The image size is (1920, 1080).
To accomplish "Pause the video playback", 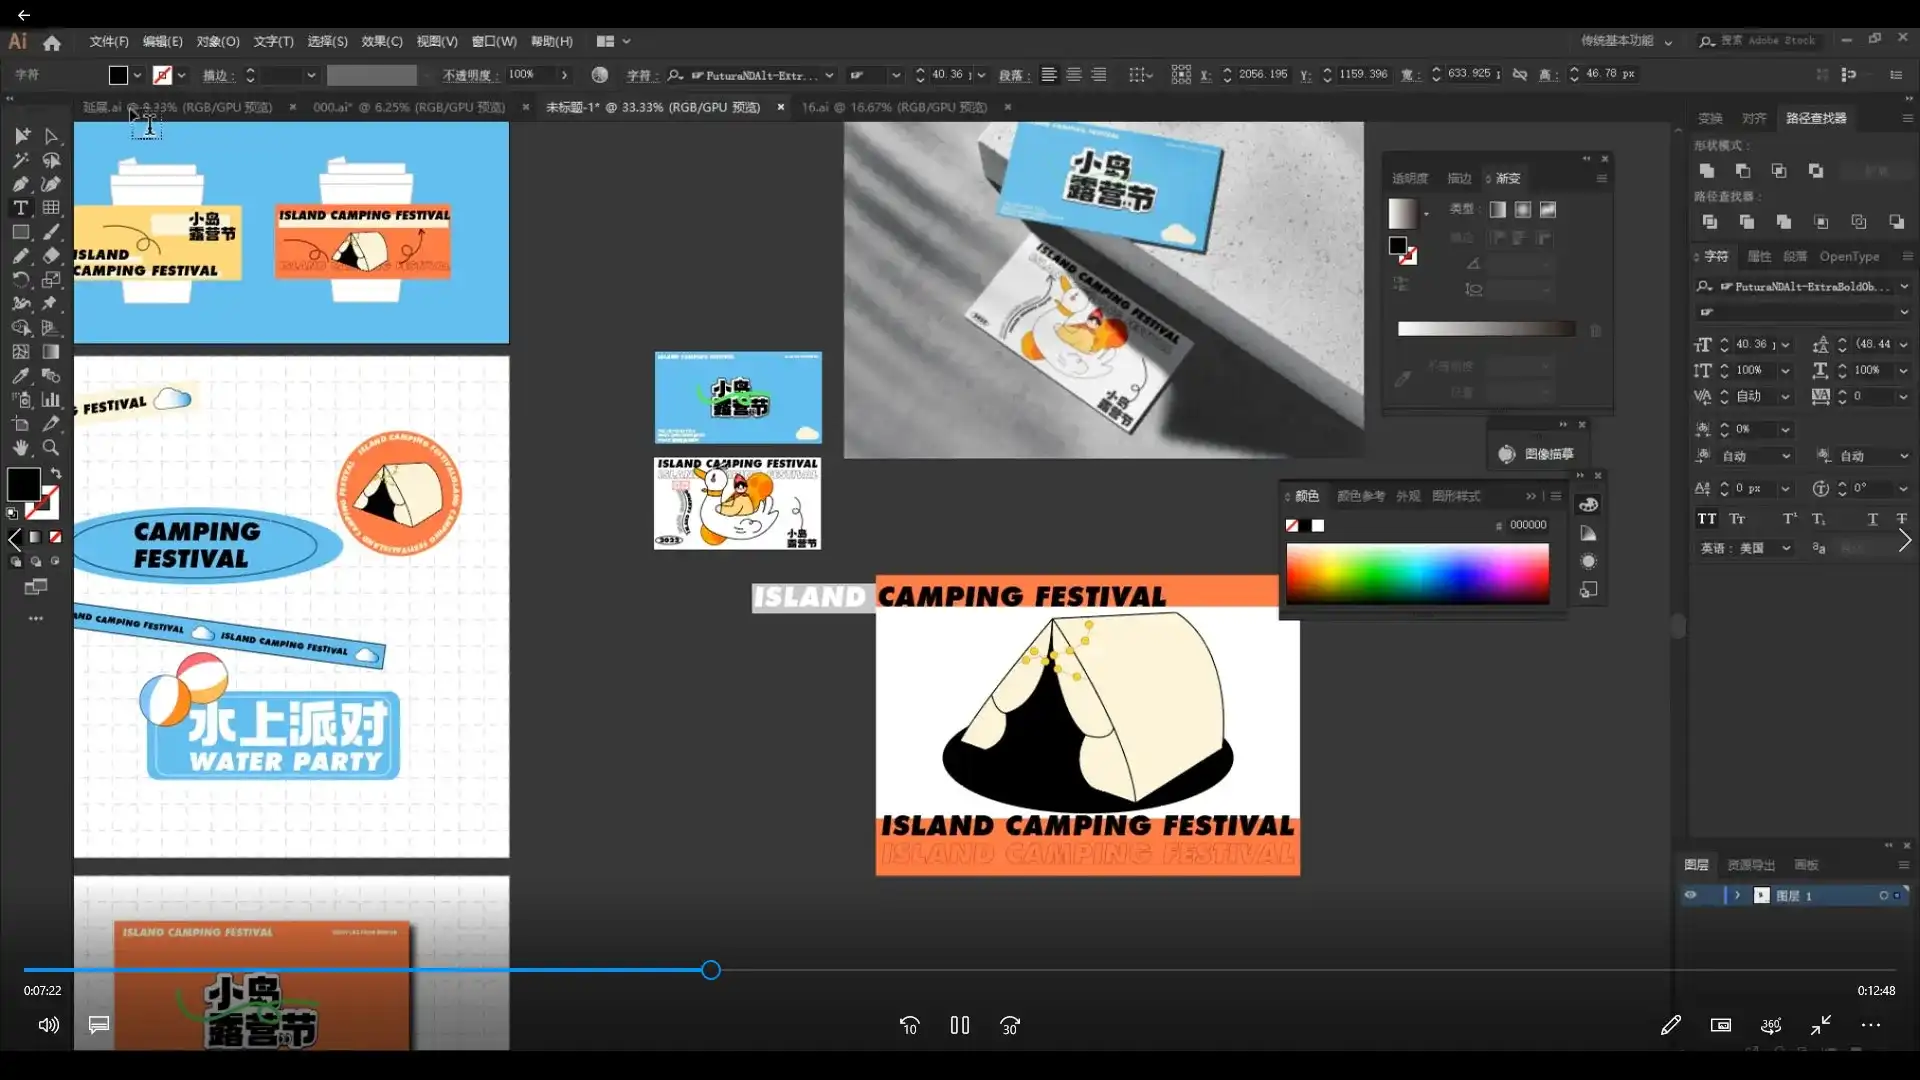I will click(959, 1025).
